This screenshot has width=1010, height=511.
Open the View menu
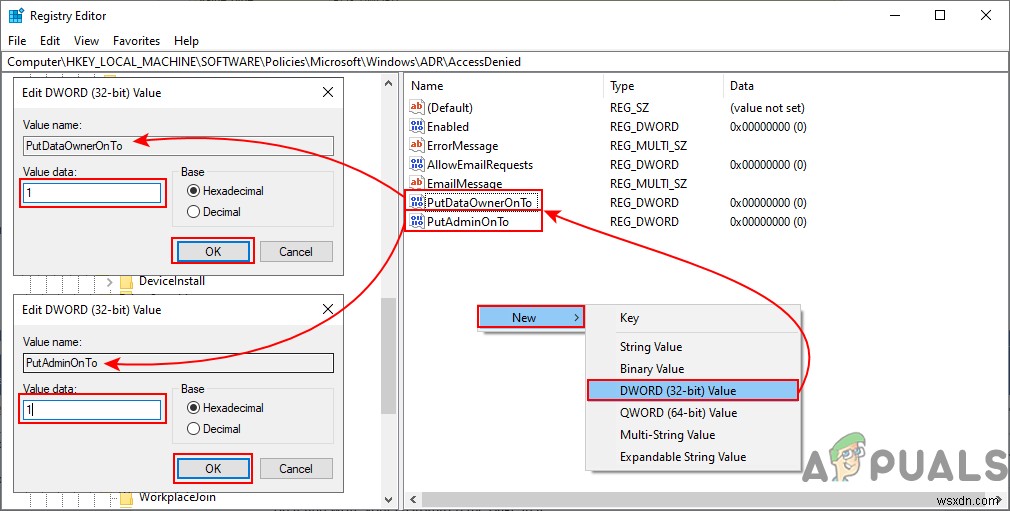click(x=86, y=41)
